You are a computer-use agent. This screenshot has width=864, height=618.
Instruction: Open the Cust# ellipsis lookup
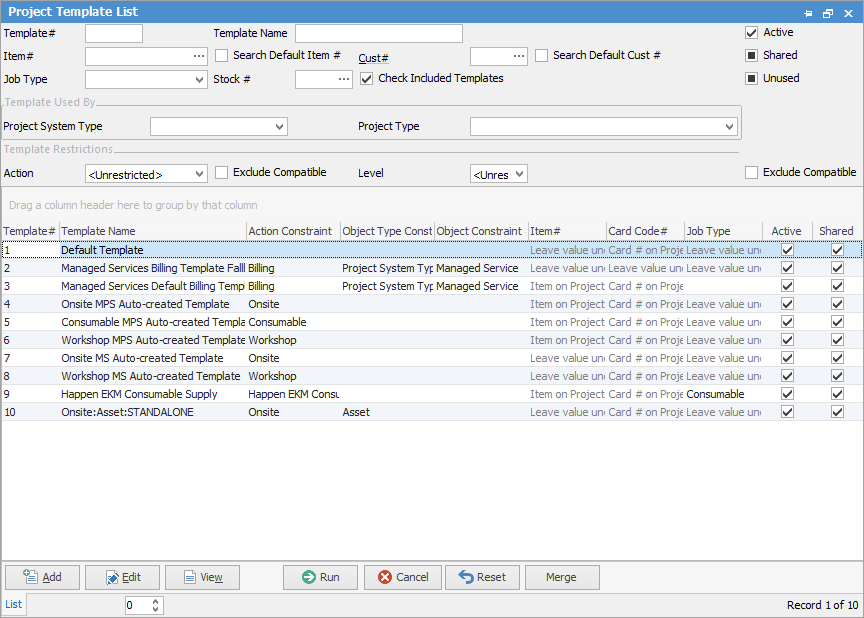click(x=519, y=56)
